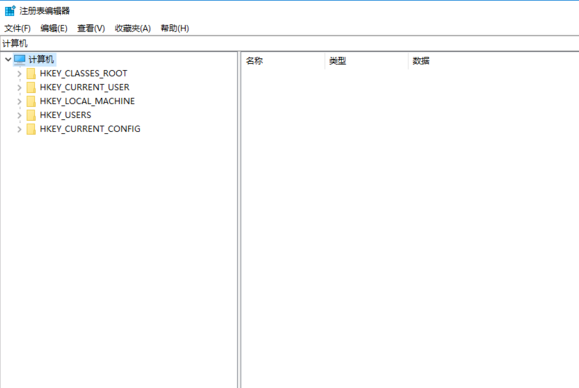Click the address bar showing 计算机
Viewport: 579px width, 388px height.
[290, 44]
